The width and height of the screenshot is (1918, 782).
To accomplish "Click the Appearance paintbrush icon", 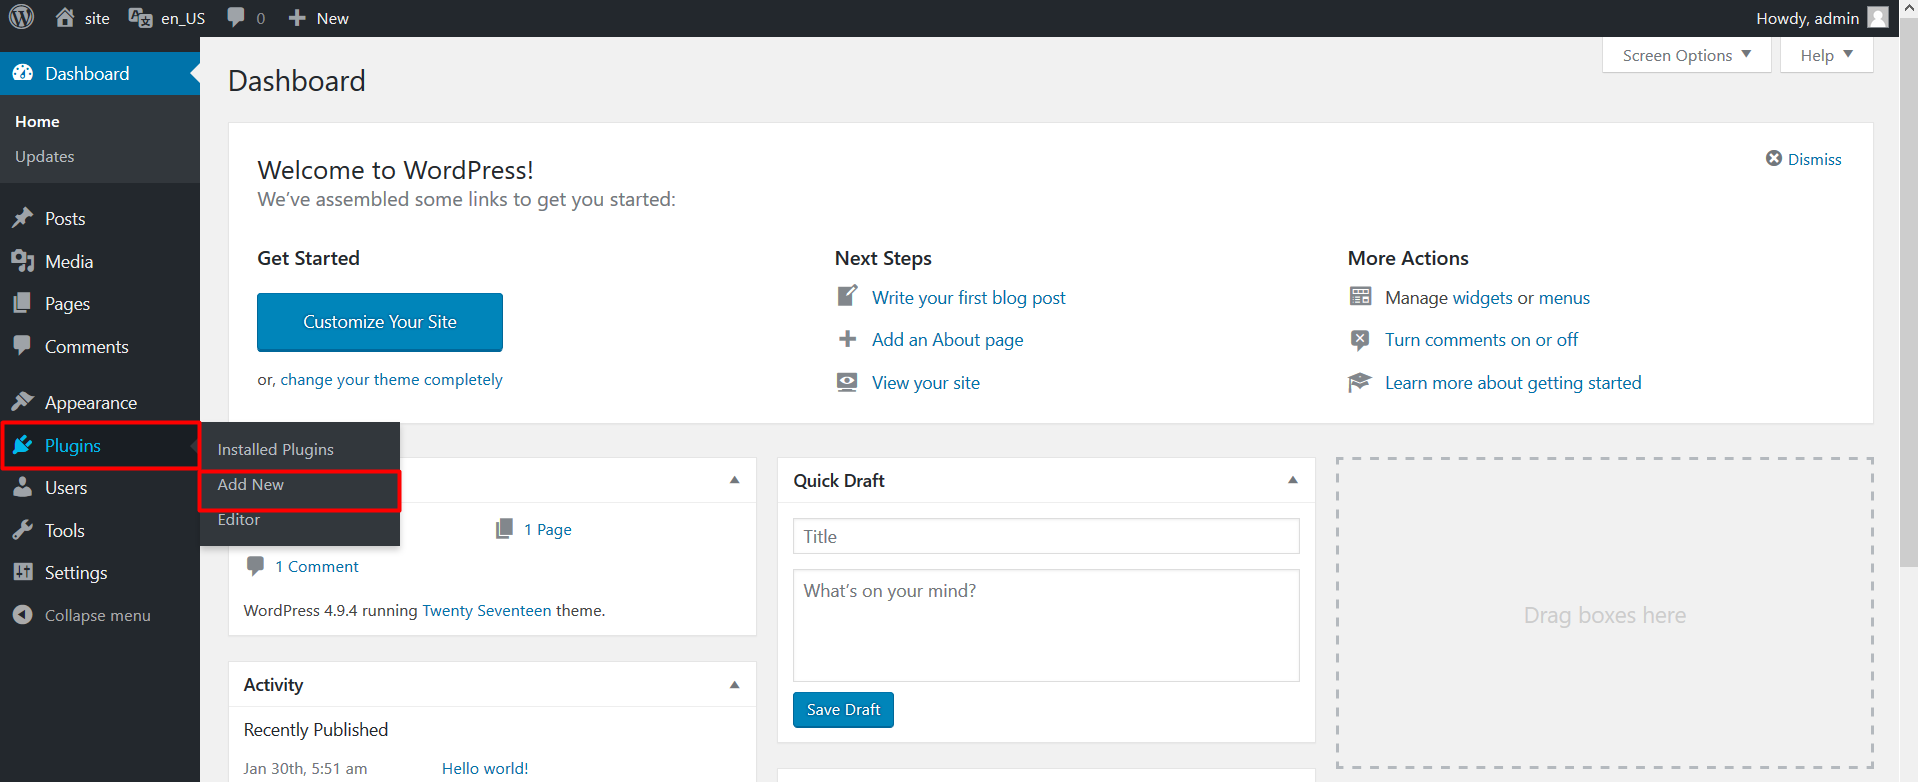I will (22, 402).
